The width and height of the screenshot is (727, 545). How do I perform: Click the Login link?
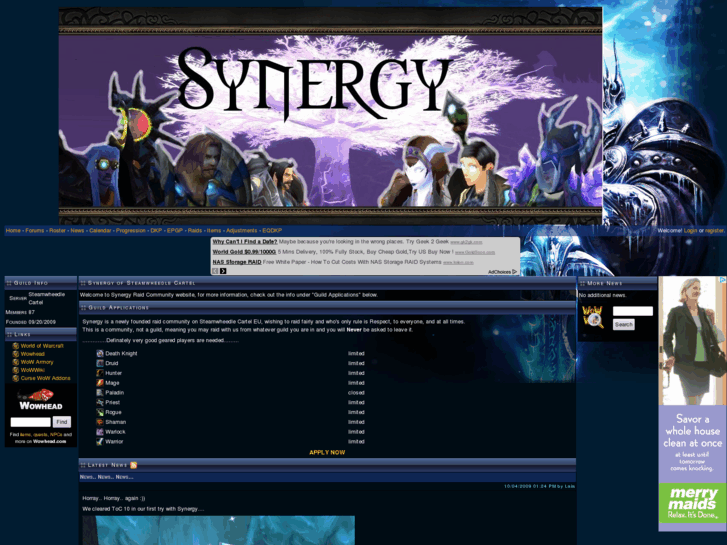click(x=690, y=231)
